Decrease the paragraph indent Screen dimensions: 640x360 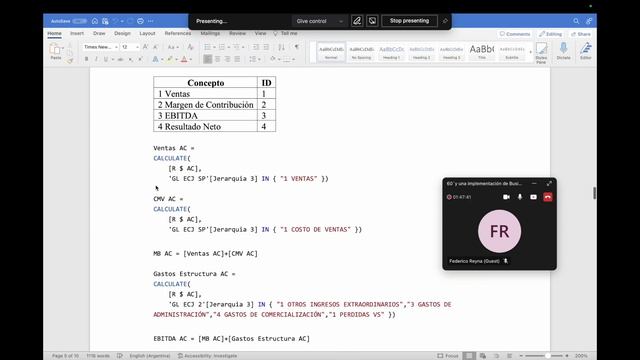tap(256, 47)
